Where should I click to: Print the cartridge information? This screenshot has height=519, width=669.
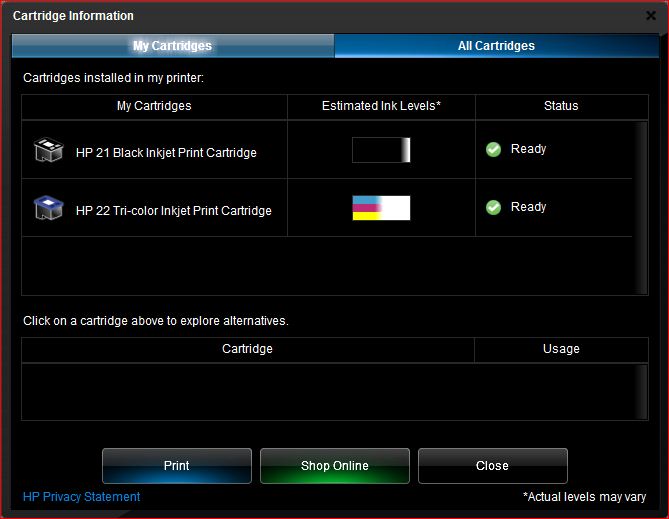point(177,466)
